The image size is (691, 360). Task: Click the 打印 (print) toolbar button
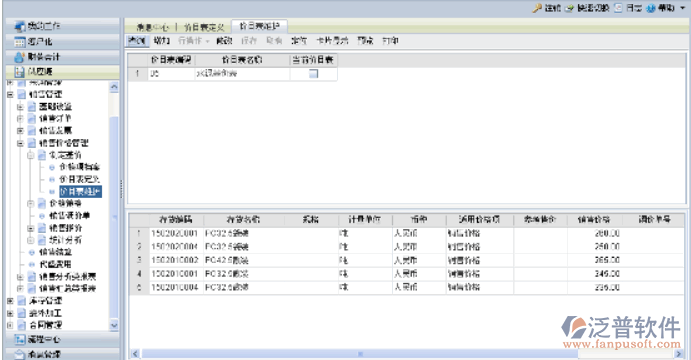coord(390,41)
